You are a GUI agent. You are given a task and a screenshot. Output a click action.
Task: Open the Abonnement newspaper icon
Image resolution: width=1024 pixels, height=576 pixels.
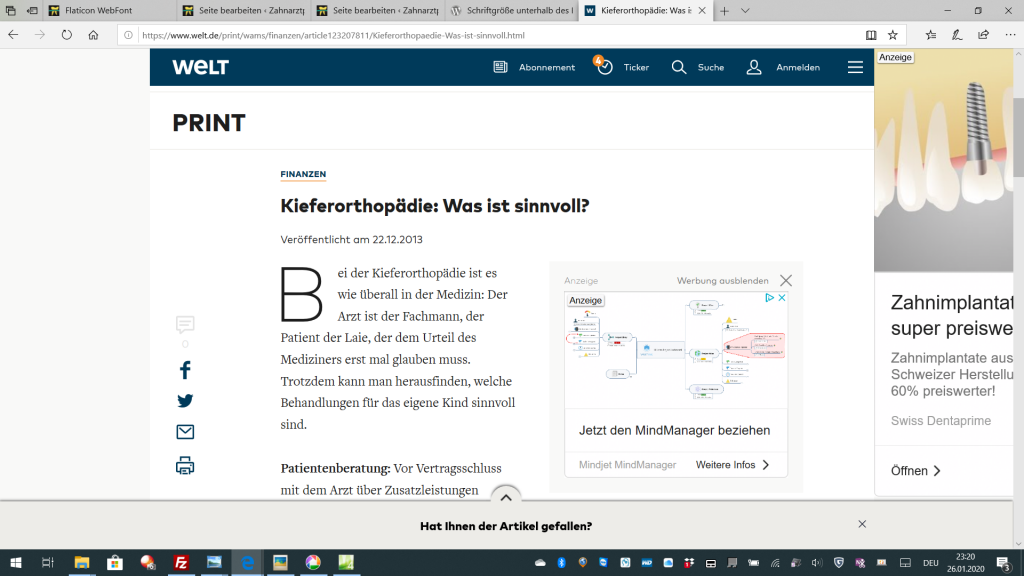[x=500, y=67]
